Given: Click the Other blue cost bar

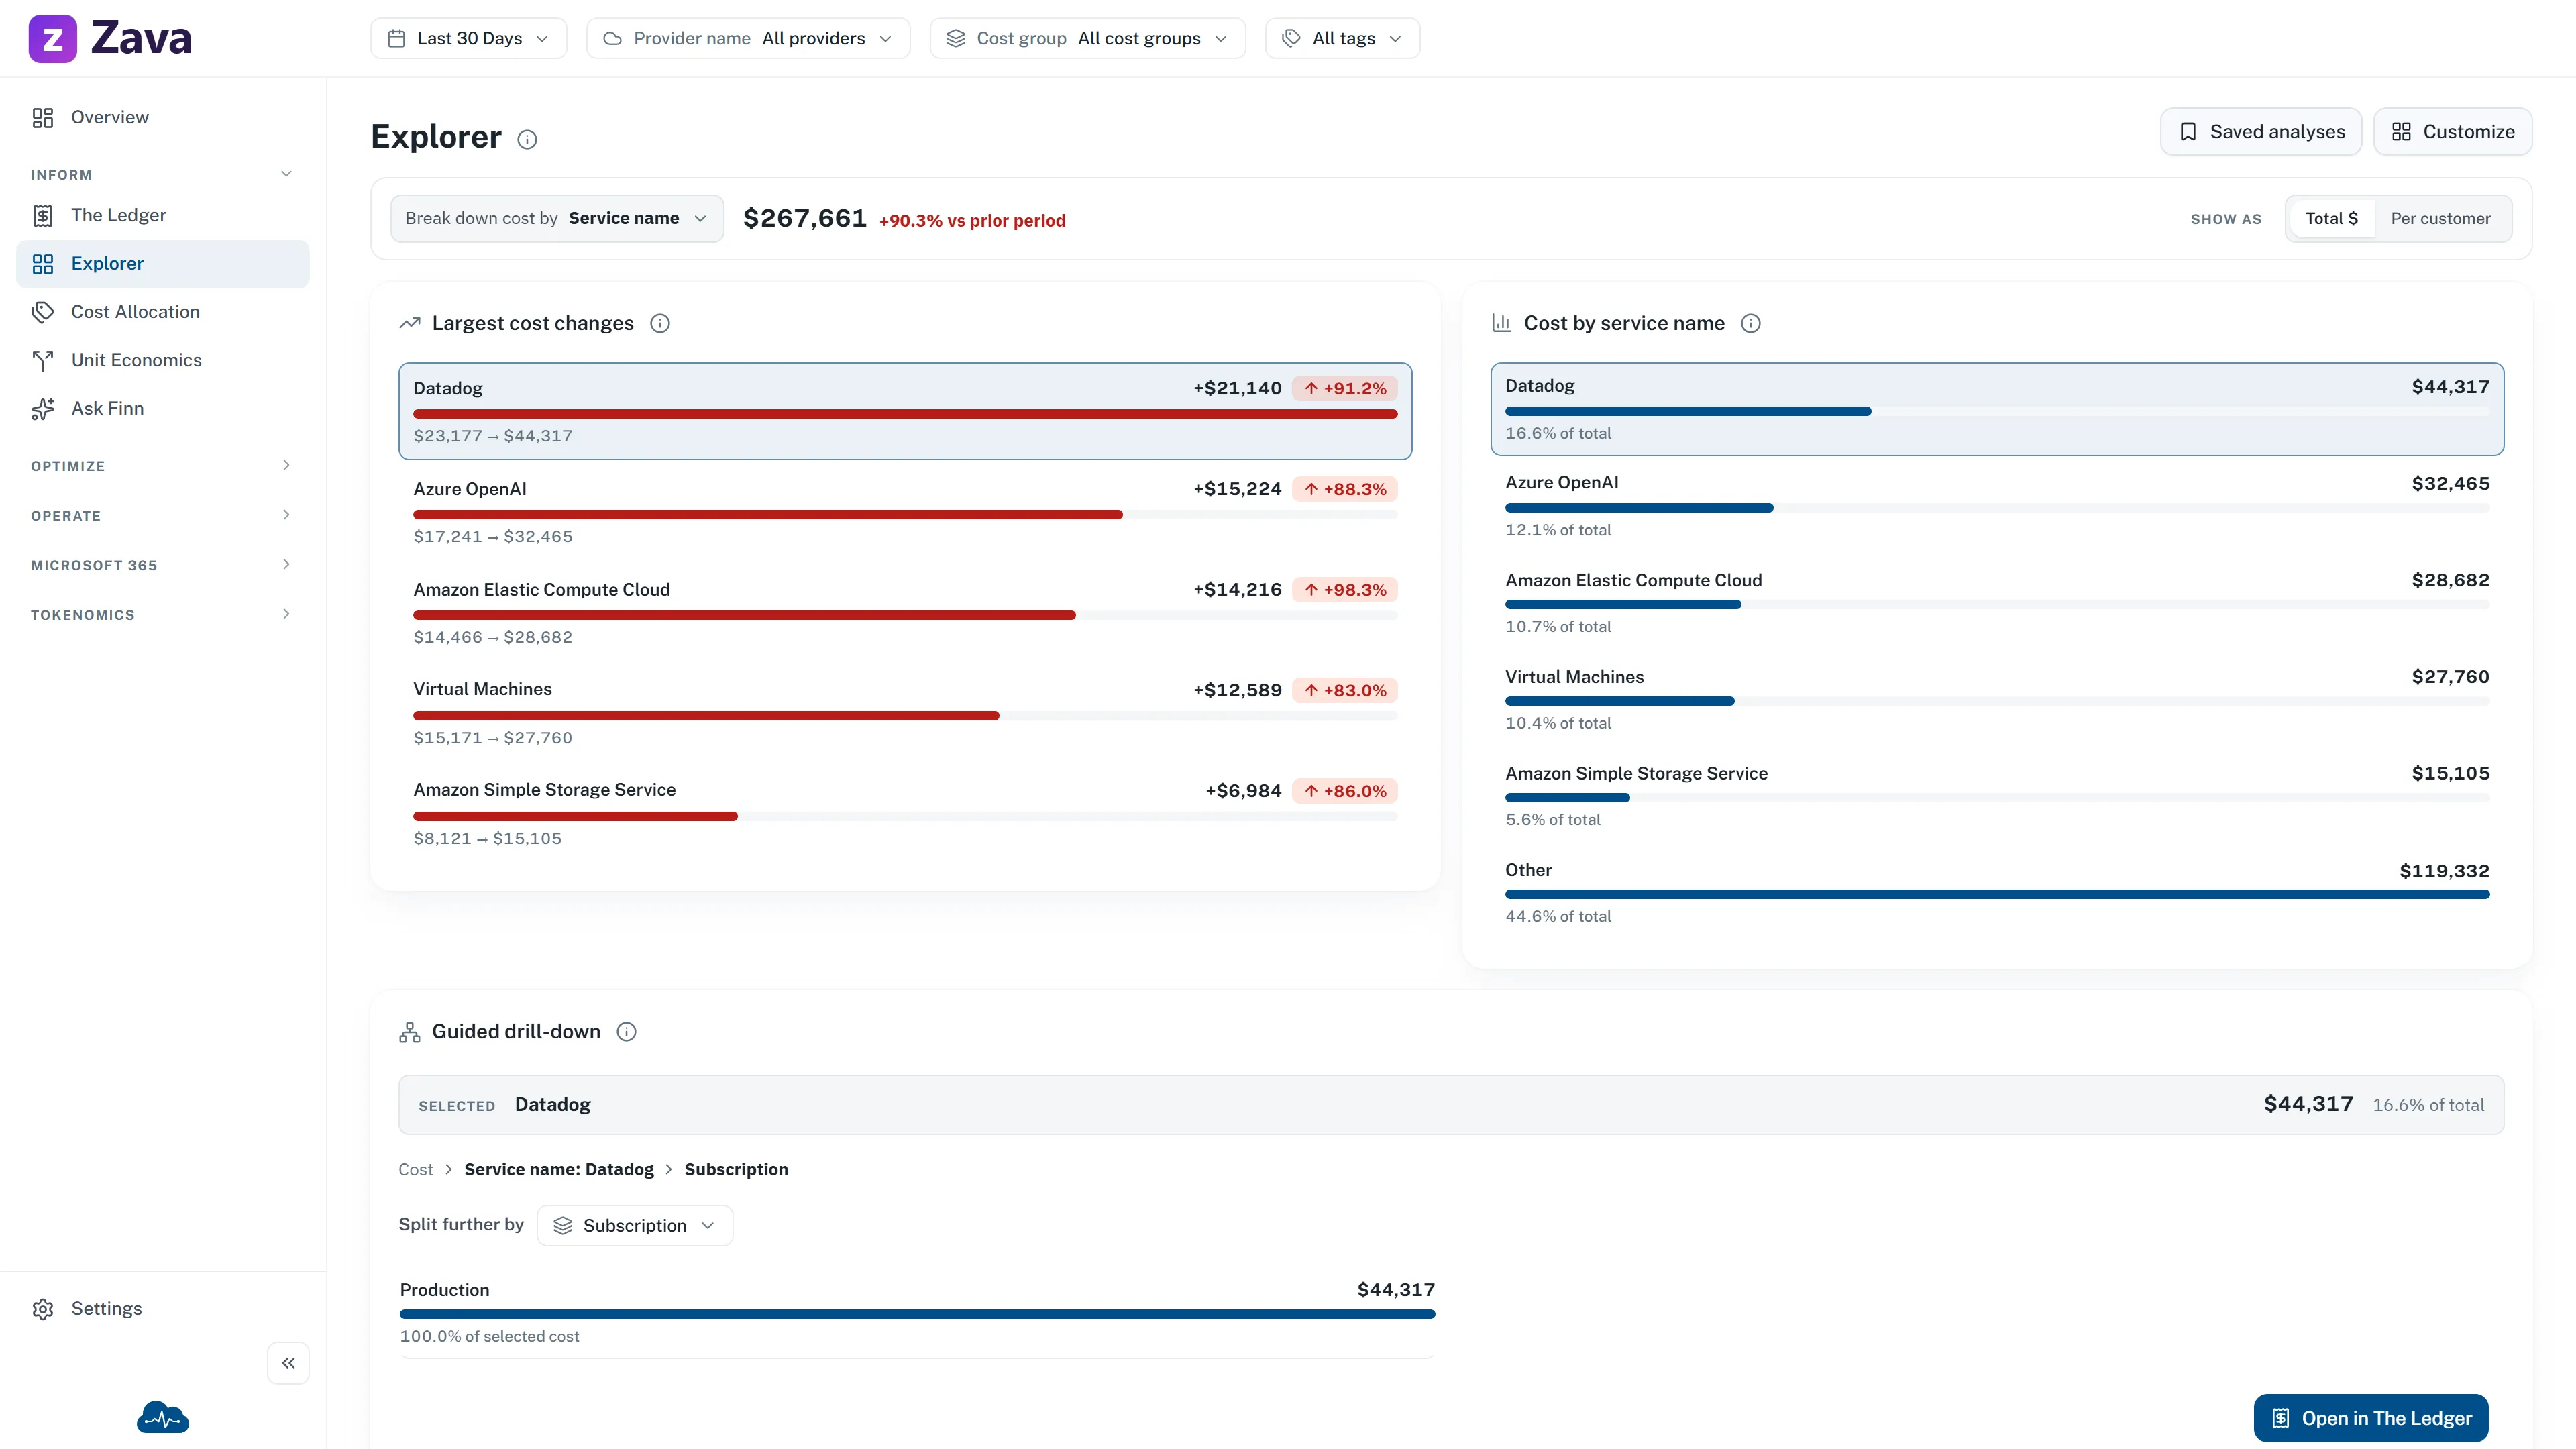Looking at the screenshot, I should click(x=1997, y=895).
